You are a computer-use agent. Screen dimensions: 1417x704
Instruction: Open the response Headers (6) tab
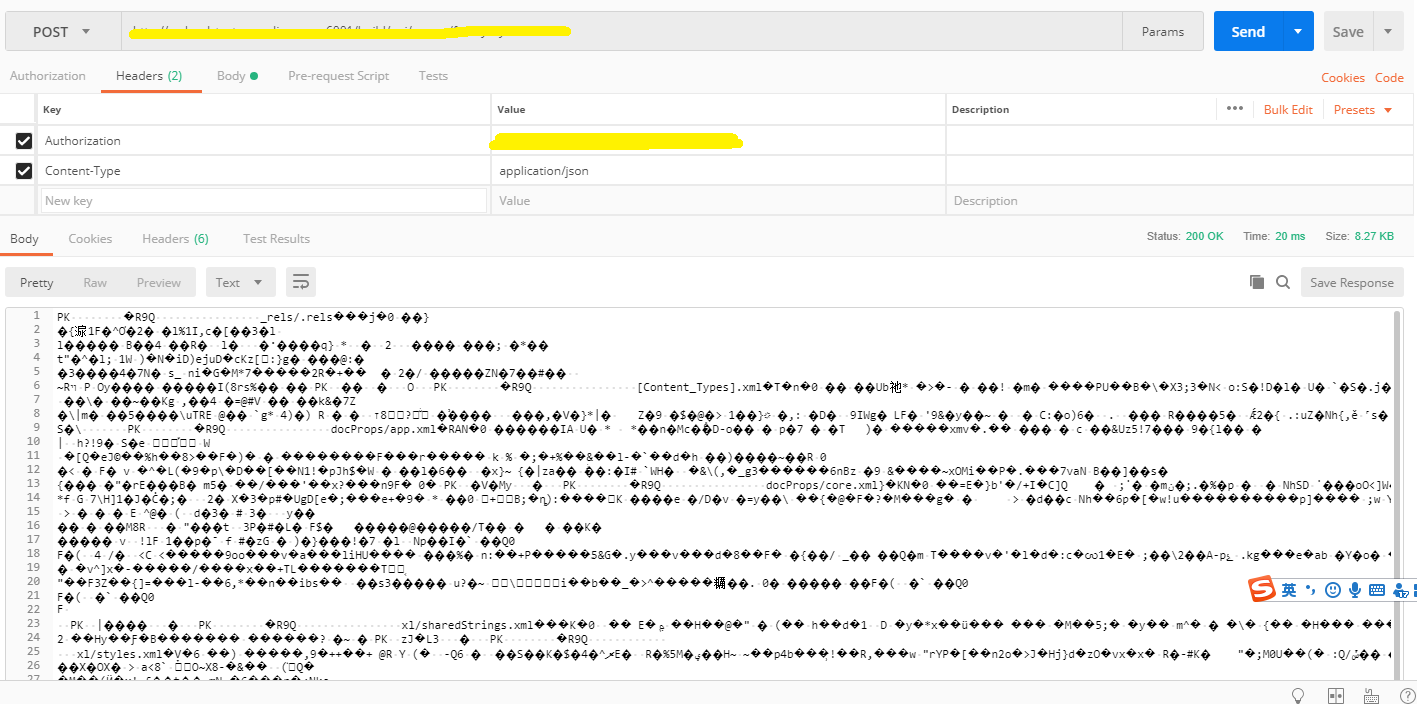click(x=175, y=239)
